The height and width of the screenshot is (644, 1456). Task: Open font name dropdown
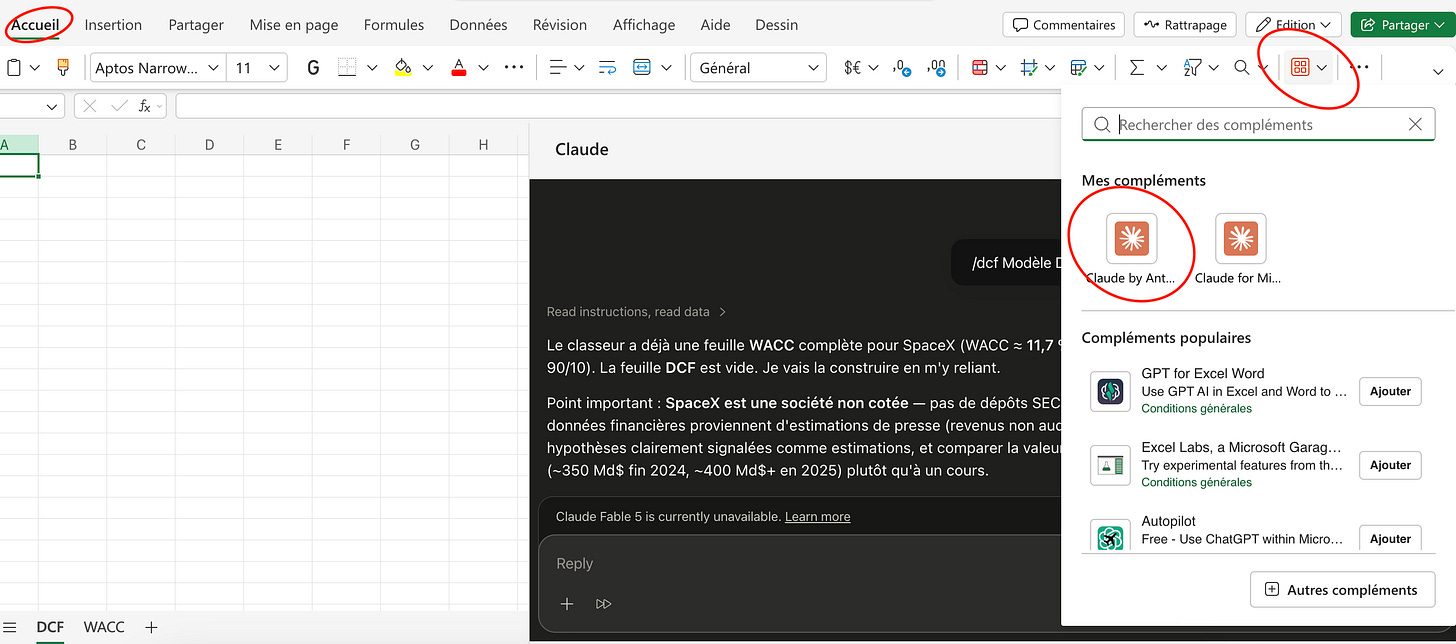coord(213,68)
